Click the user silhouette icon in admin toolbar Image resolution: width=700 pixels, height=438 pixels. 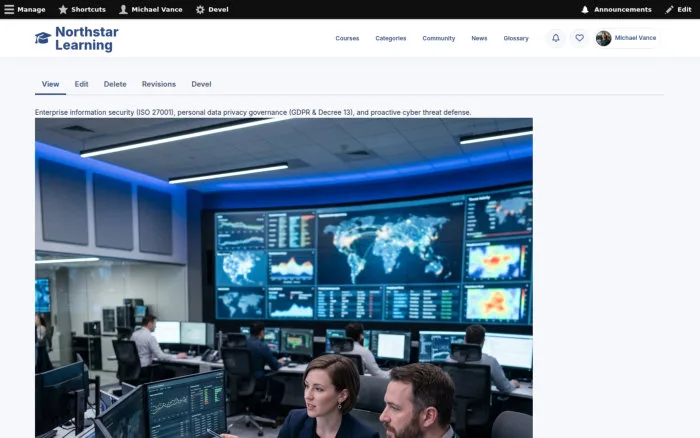tap(123, 9)
